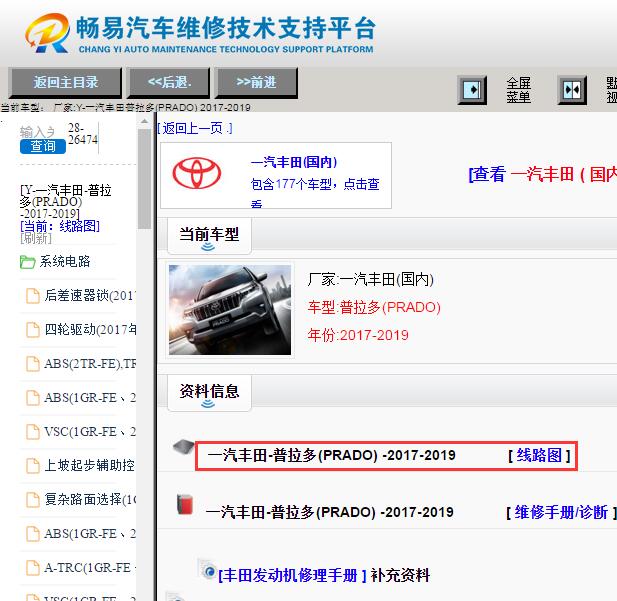Image resolution: width=617 pixels, height=601 pixels.
Task: Open the 维修手册/诊断 link
Action: click(x=561, y=512)
